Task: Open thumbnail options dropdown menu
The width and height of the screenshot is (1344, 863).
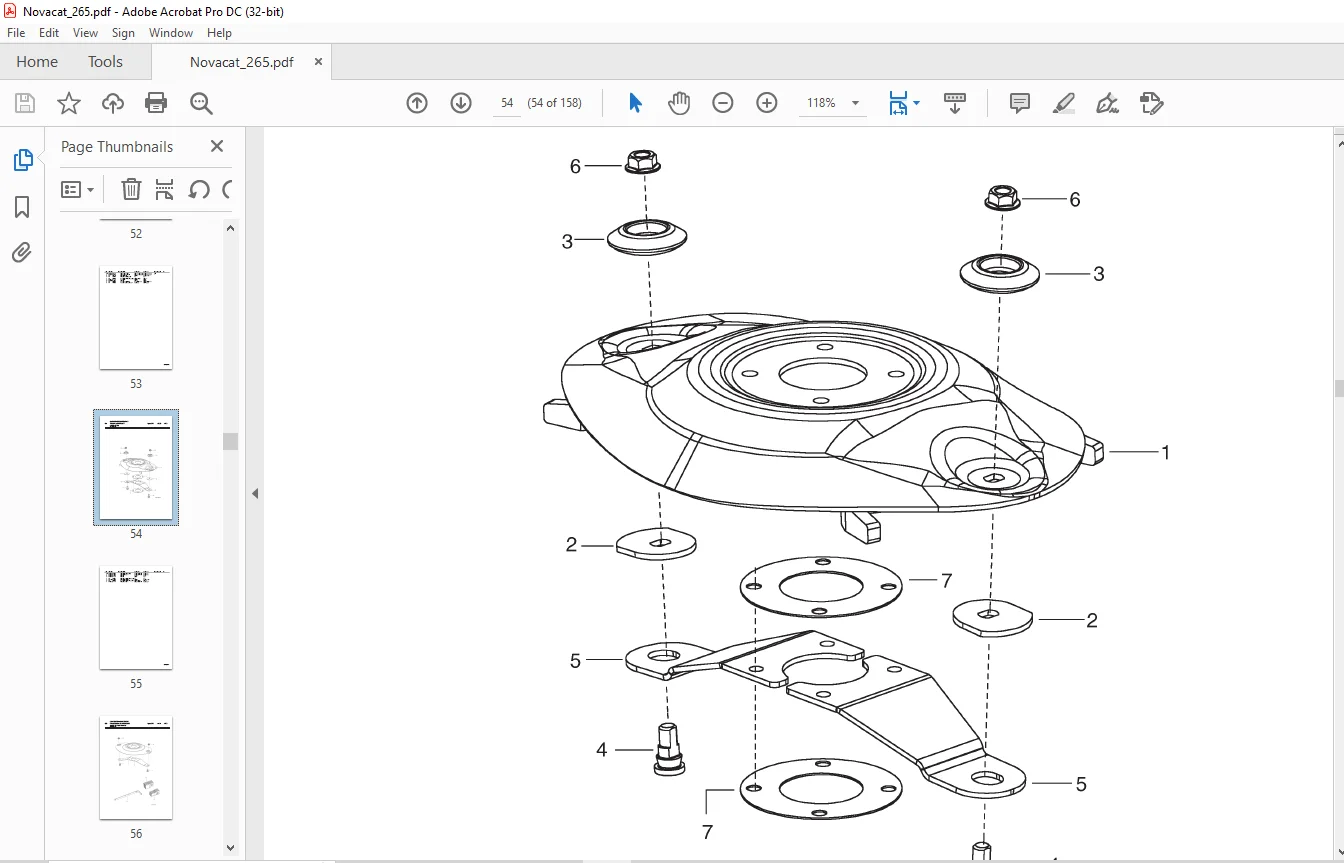Action: (78, 189)
